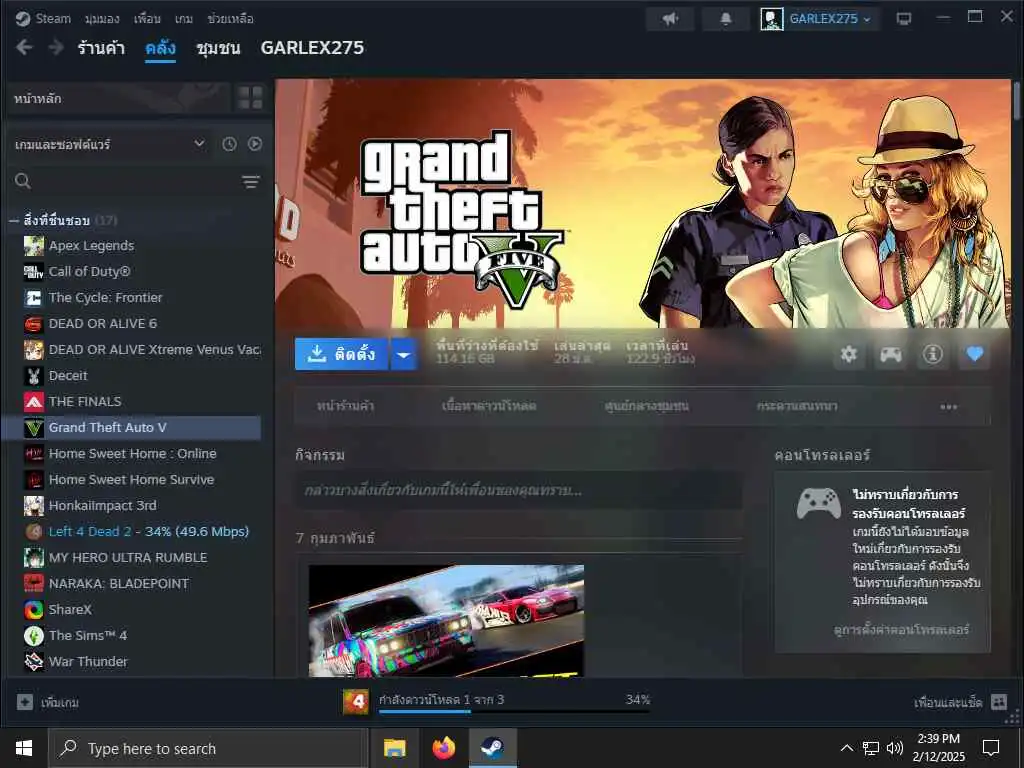The width and height of the screenshot is (1024, 768).
Task: Open the Steam announcements megaphone icon
Action: coord(669,19)
